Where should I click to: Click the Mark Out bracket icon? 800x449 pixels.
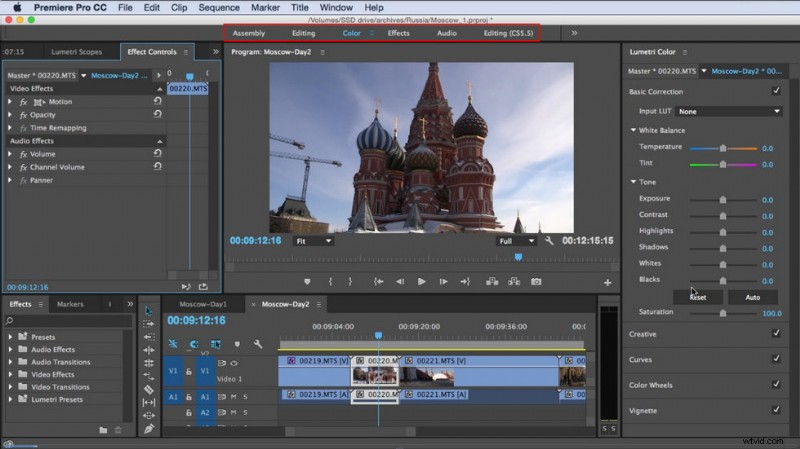coord(350,282)
